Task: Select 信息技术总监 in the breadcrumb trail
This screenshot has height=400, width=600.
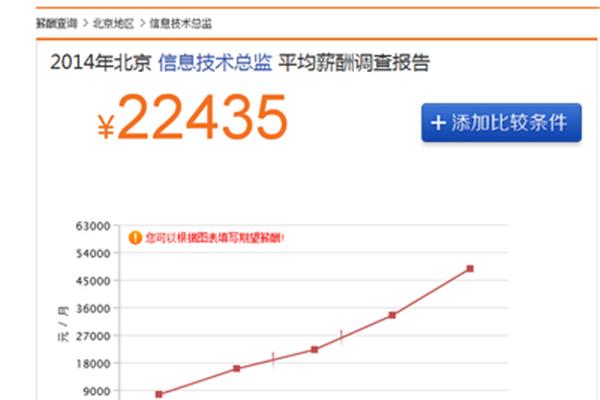Action: (181, 23)
